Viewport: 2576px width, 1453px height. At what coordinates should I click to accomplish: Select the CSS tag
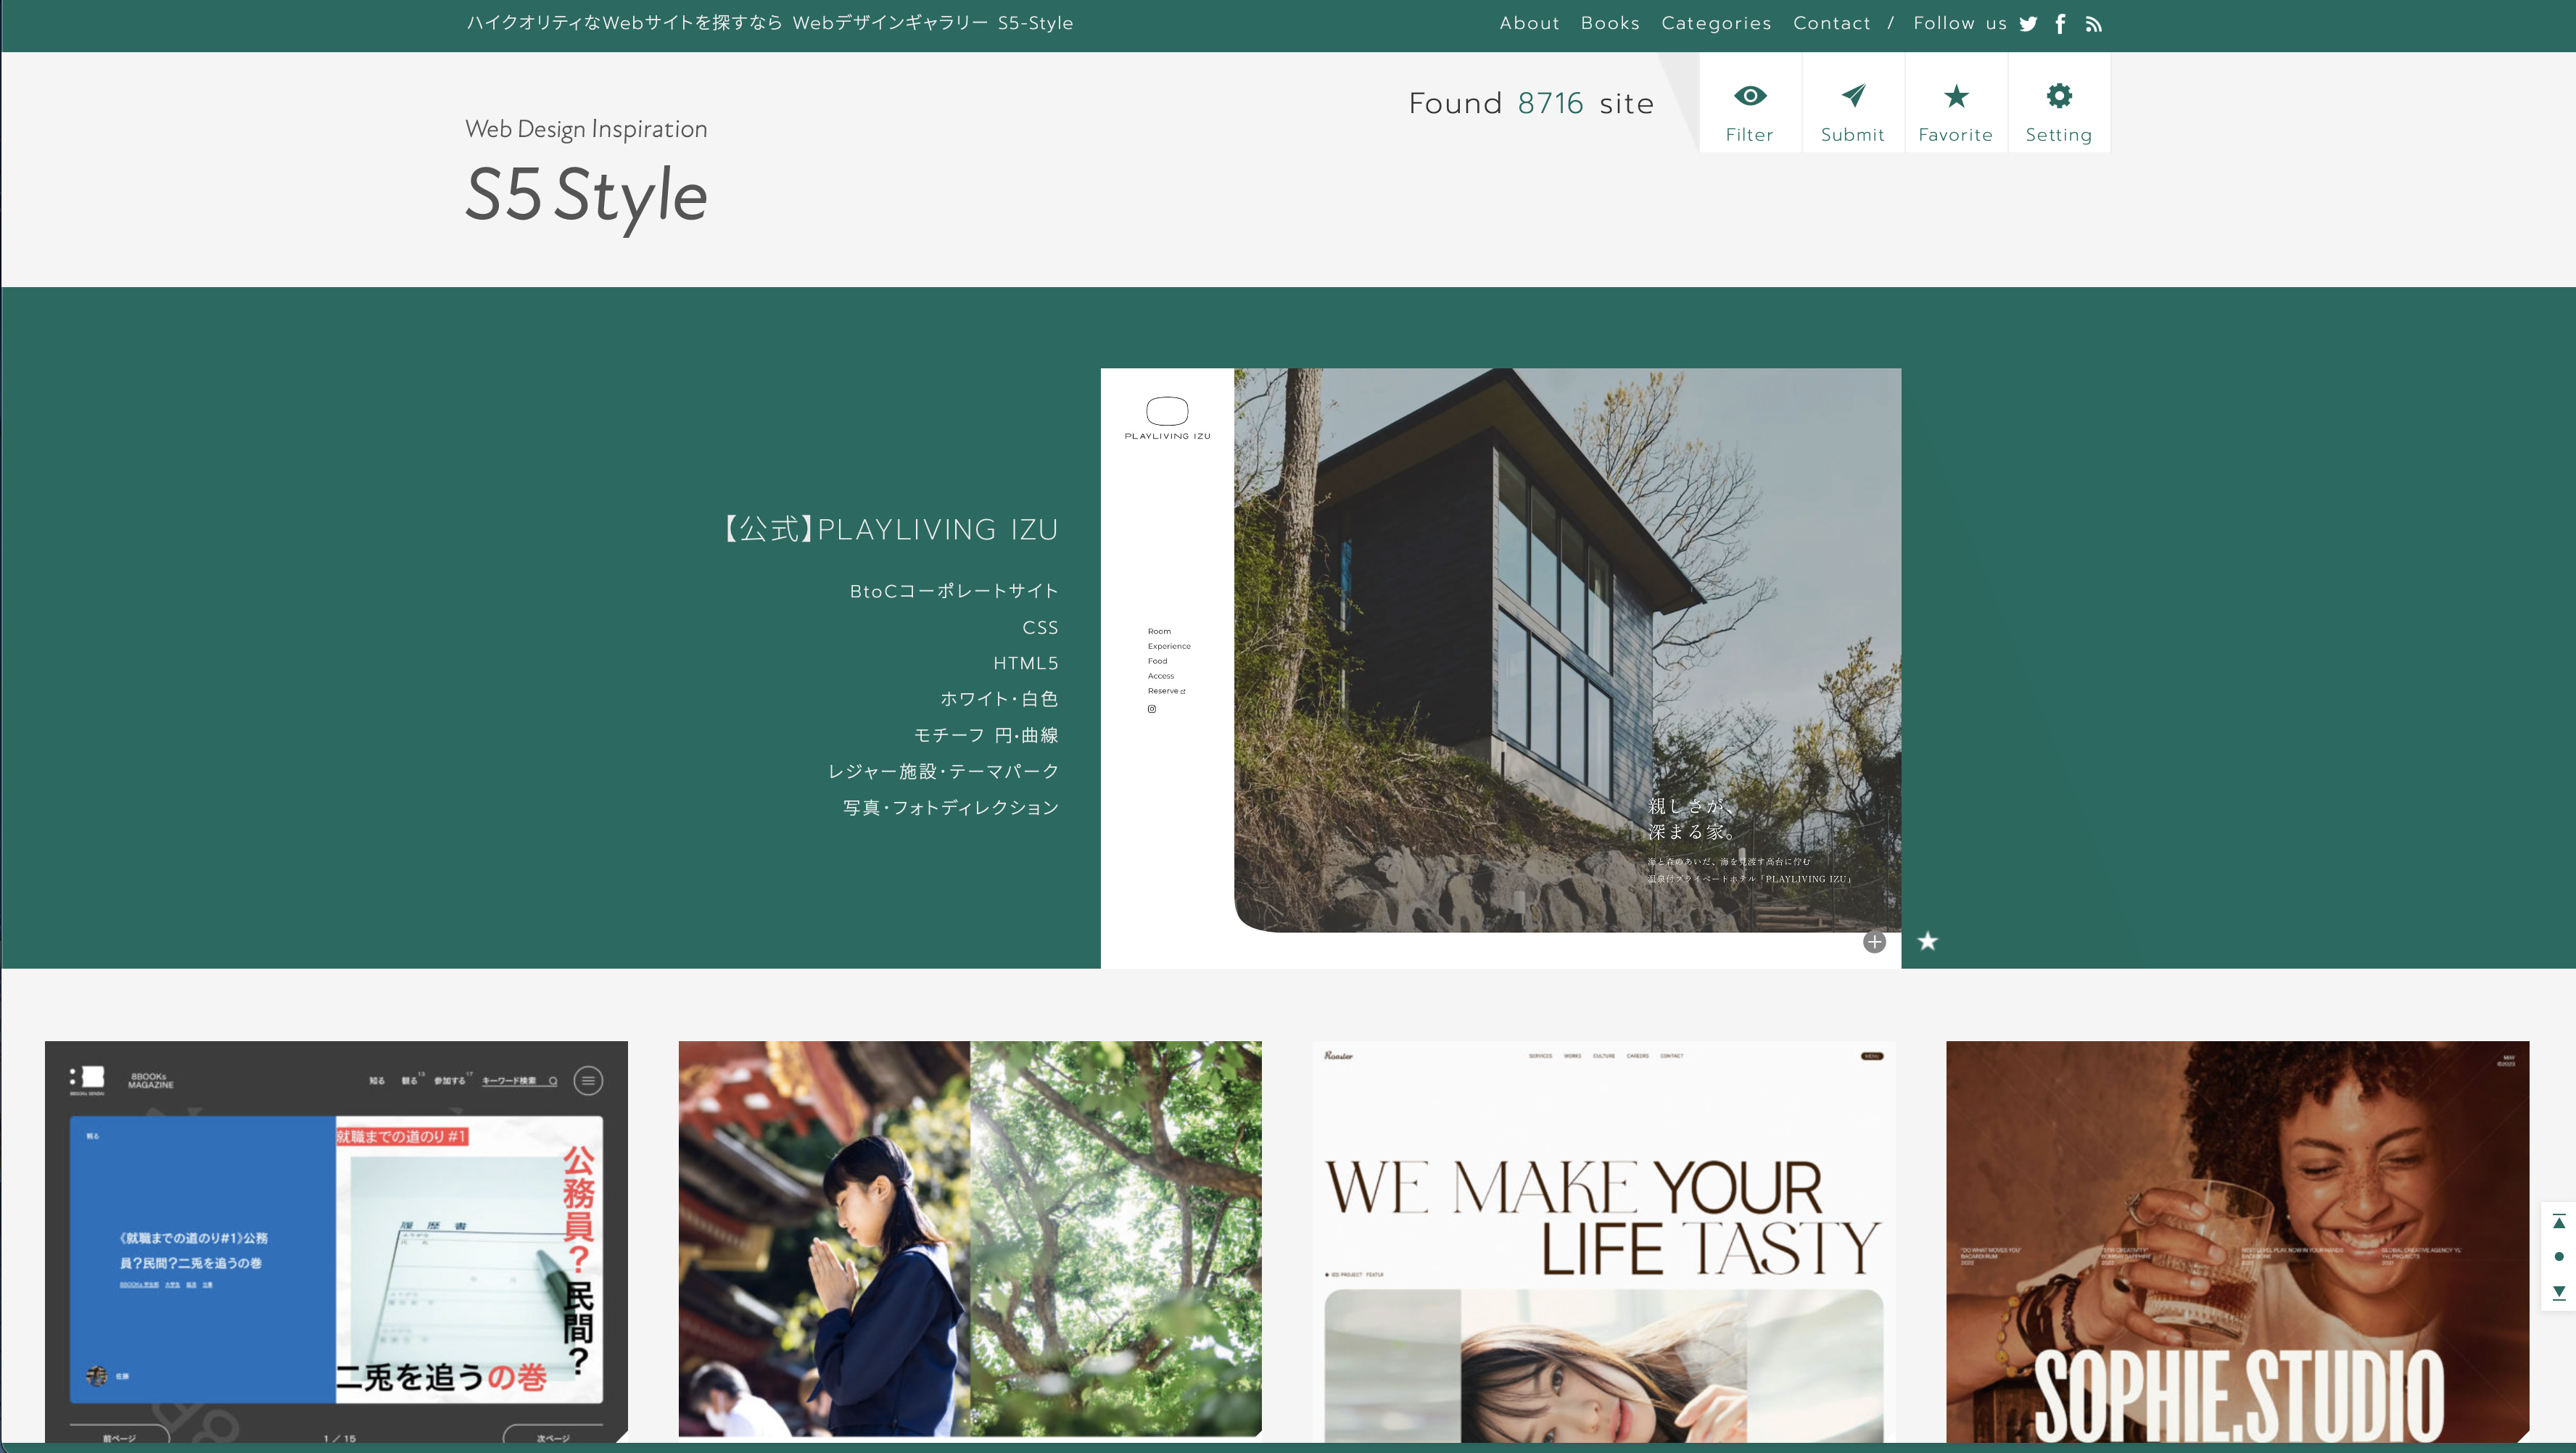click(1040, 627)
